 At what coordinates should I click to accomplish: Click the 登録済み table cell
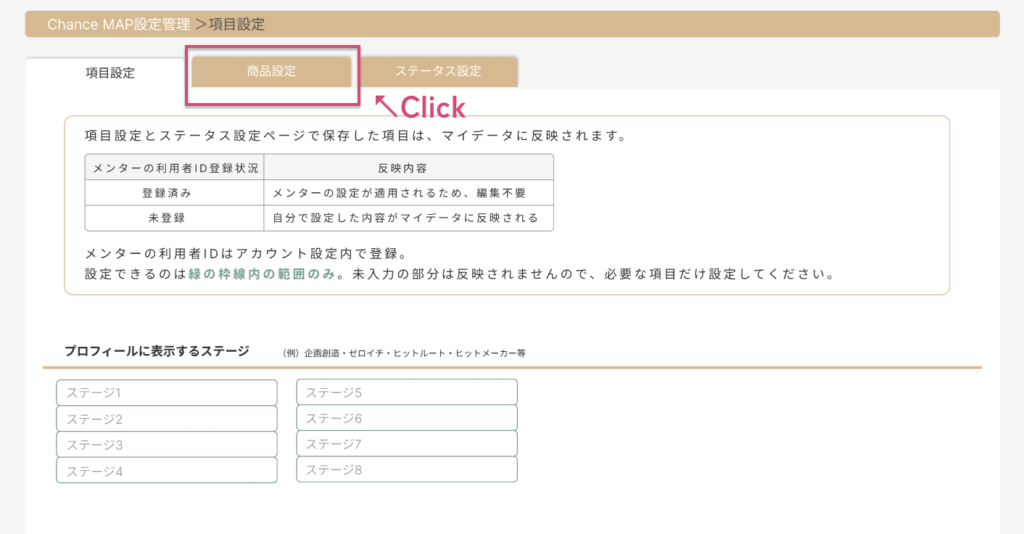[175, 192]
